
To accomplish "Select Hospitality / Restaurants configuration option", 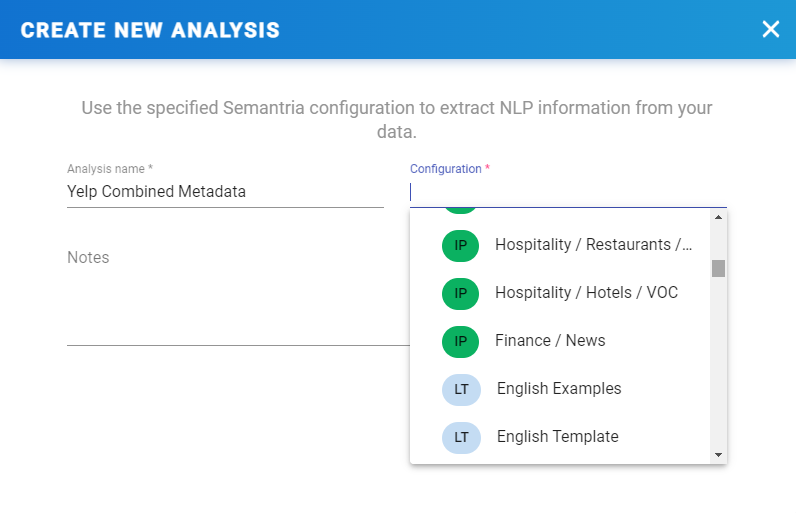I will (593, 245).
